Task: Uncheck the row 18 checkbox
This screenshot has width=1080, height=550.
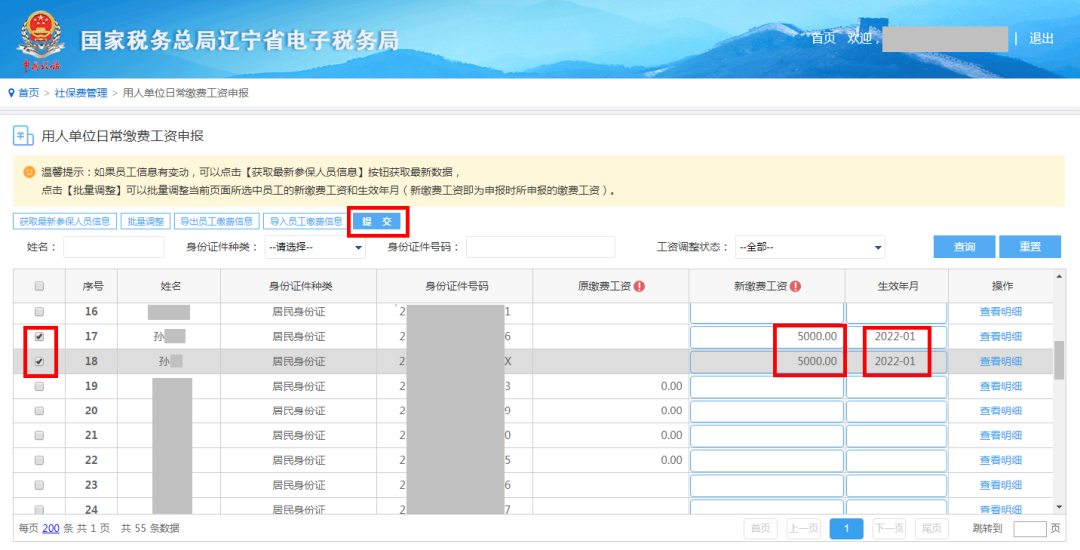Action: point(39,361)
